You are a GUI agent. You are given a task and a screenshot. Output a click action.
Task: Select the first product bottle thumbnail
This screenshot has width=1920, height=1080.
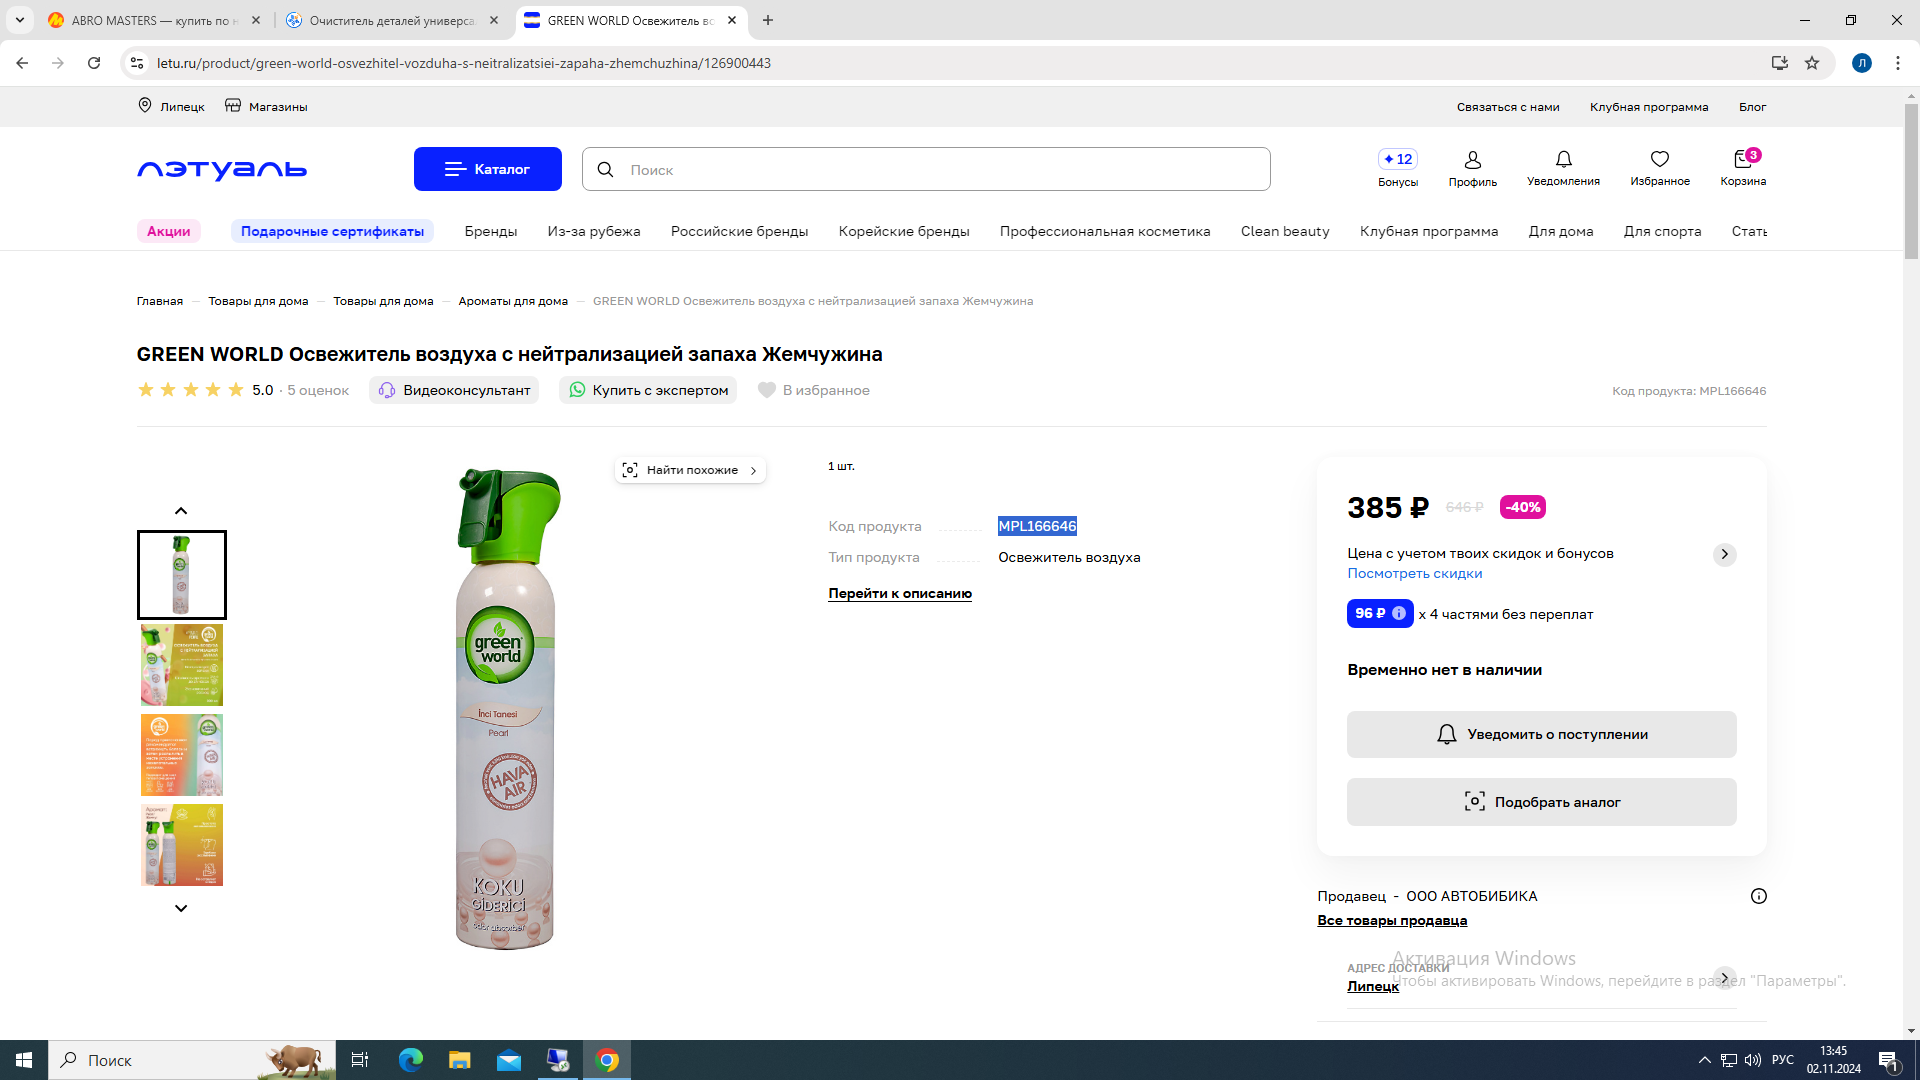point(182,575)
